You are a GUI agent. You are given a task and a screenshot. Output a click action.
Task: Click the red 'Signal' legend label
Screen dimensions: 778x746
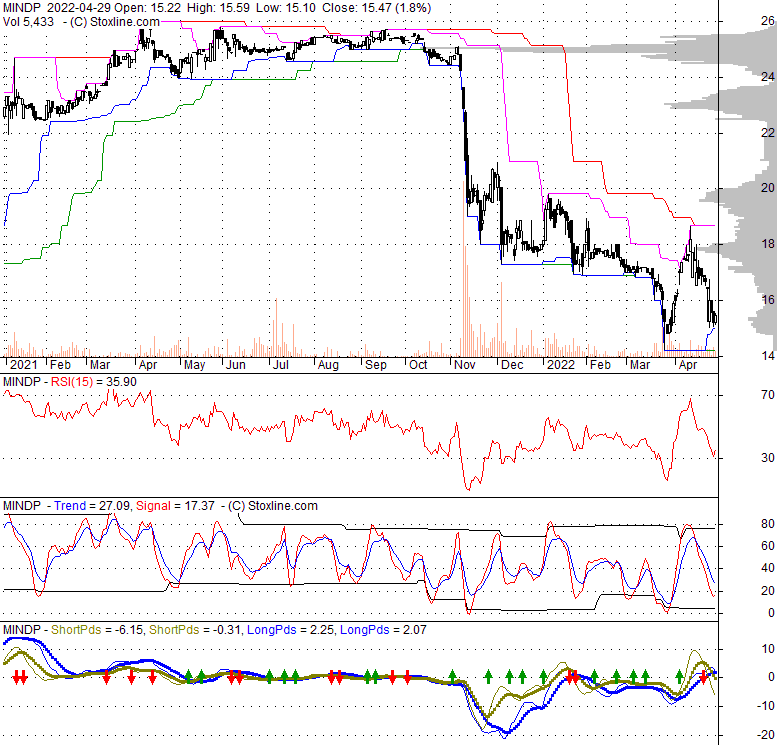(153, 506)
